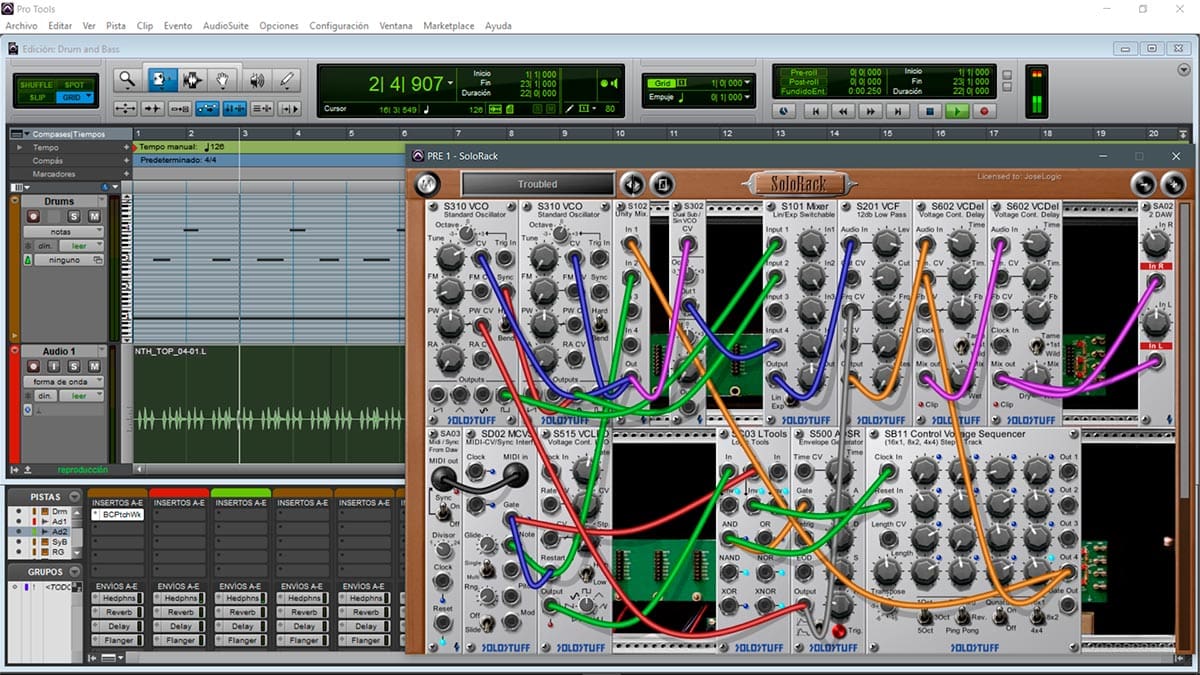Enable SHUFFLE edit mode
The image size is (1200, 675).
pos(37,85)
